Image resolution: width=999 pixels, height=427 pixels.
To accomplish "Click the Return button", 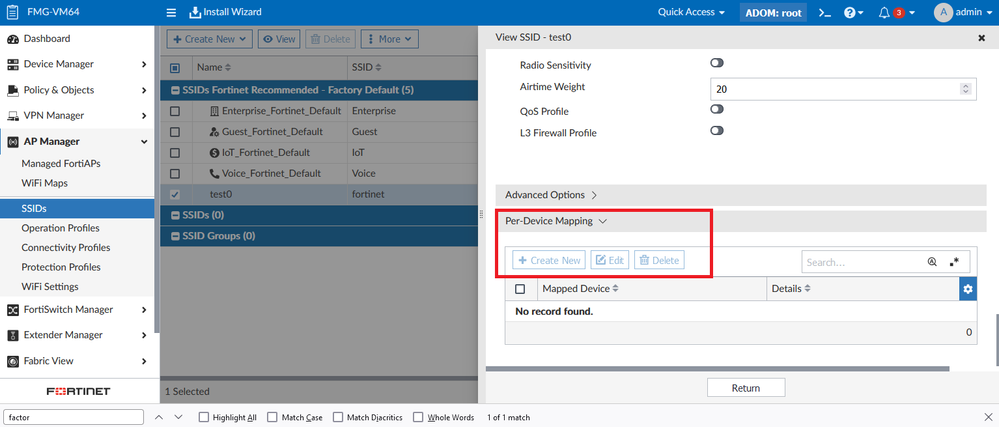I will tap(746, 387).
